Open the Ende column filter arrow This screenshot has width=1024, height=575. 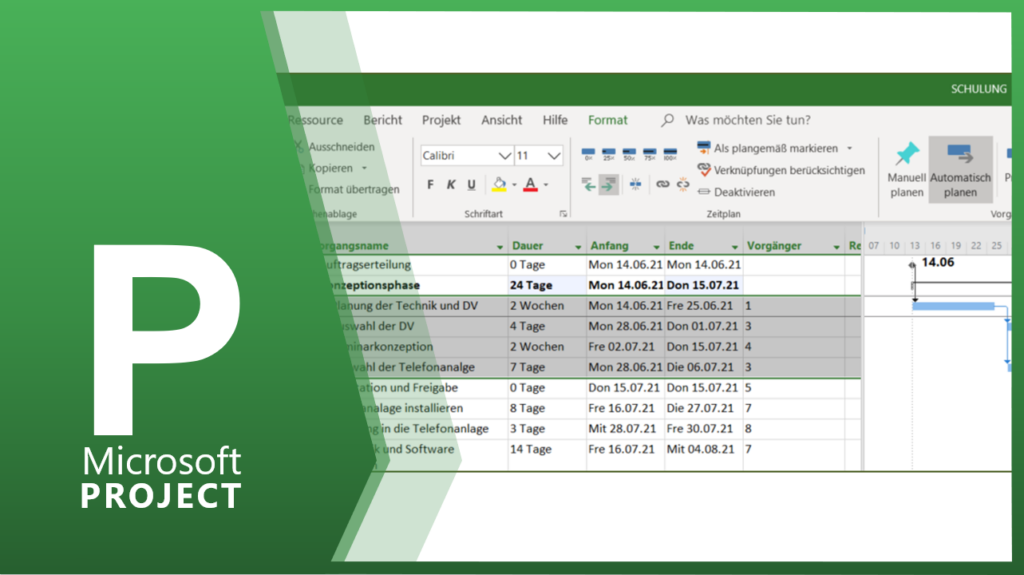(735, 246)
